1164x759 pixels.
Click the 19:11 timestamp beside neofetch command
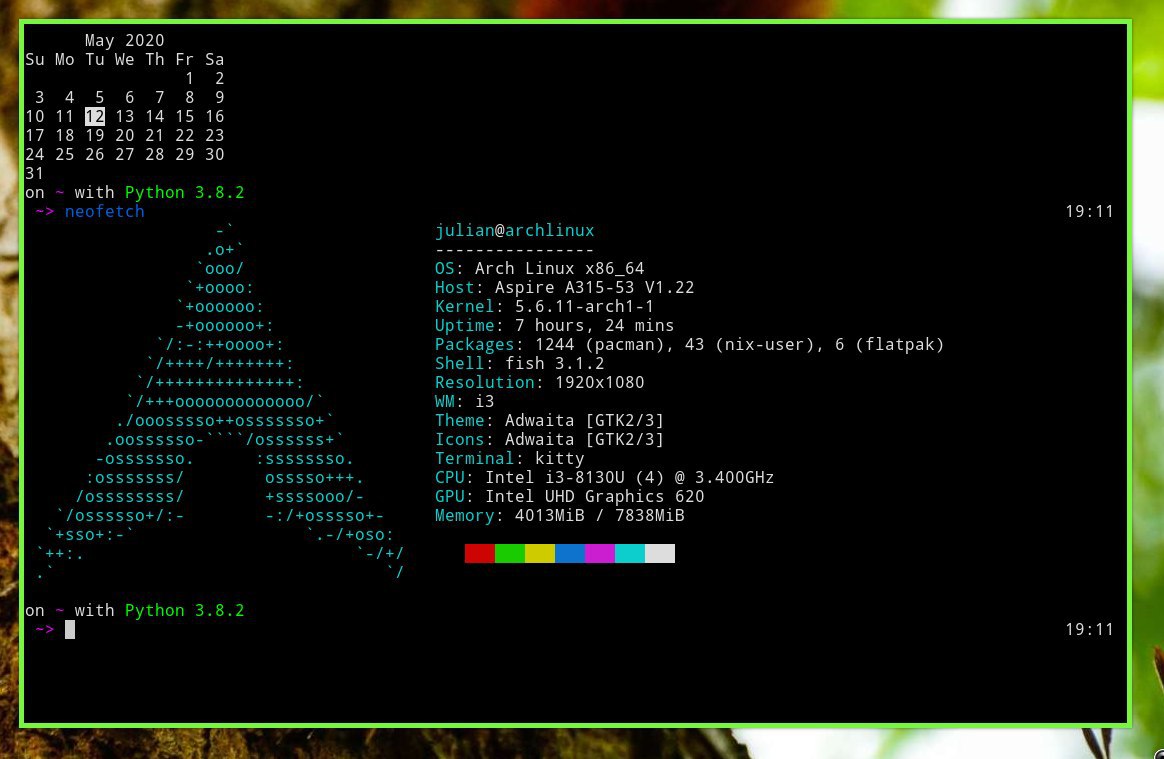(1089, 212)
